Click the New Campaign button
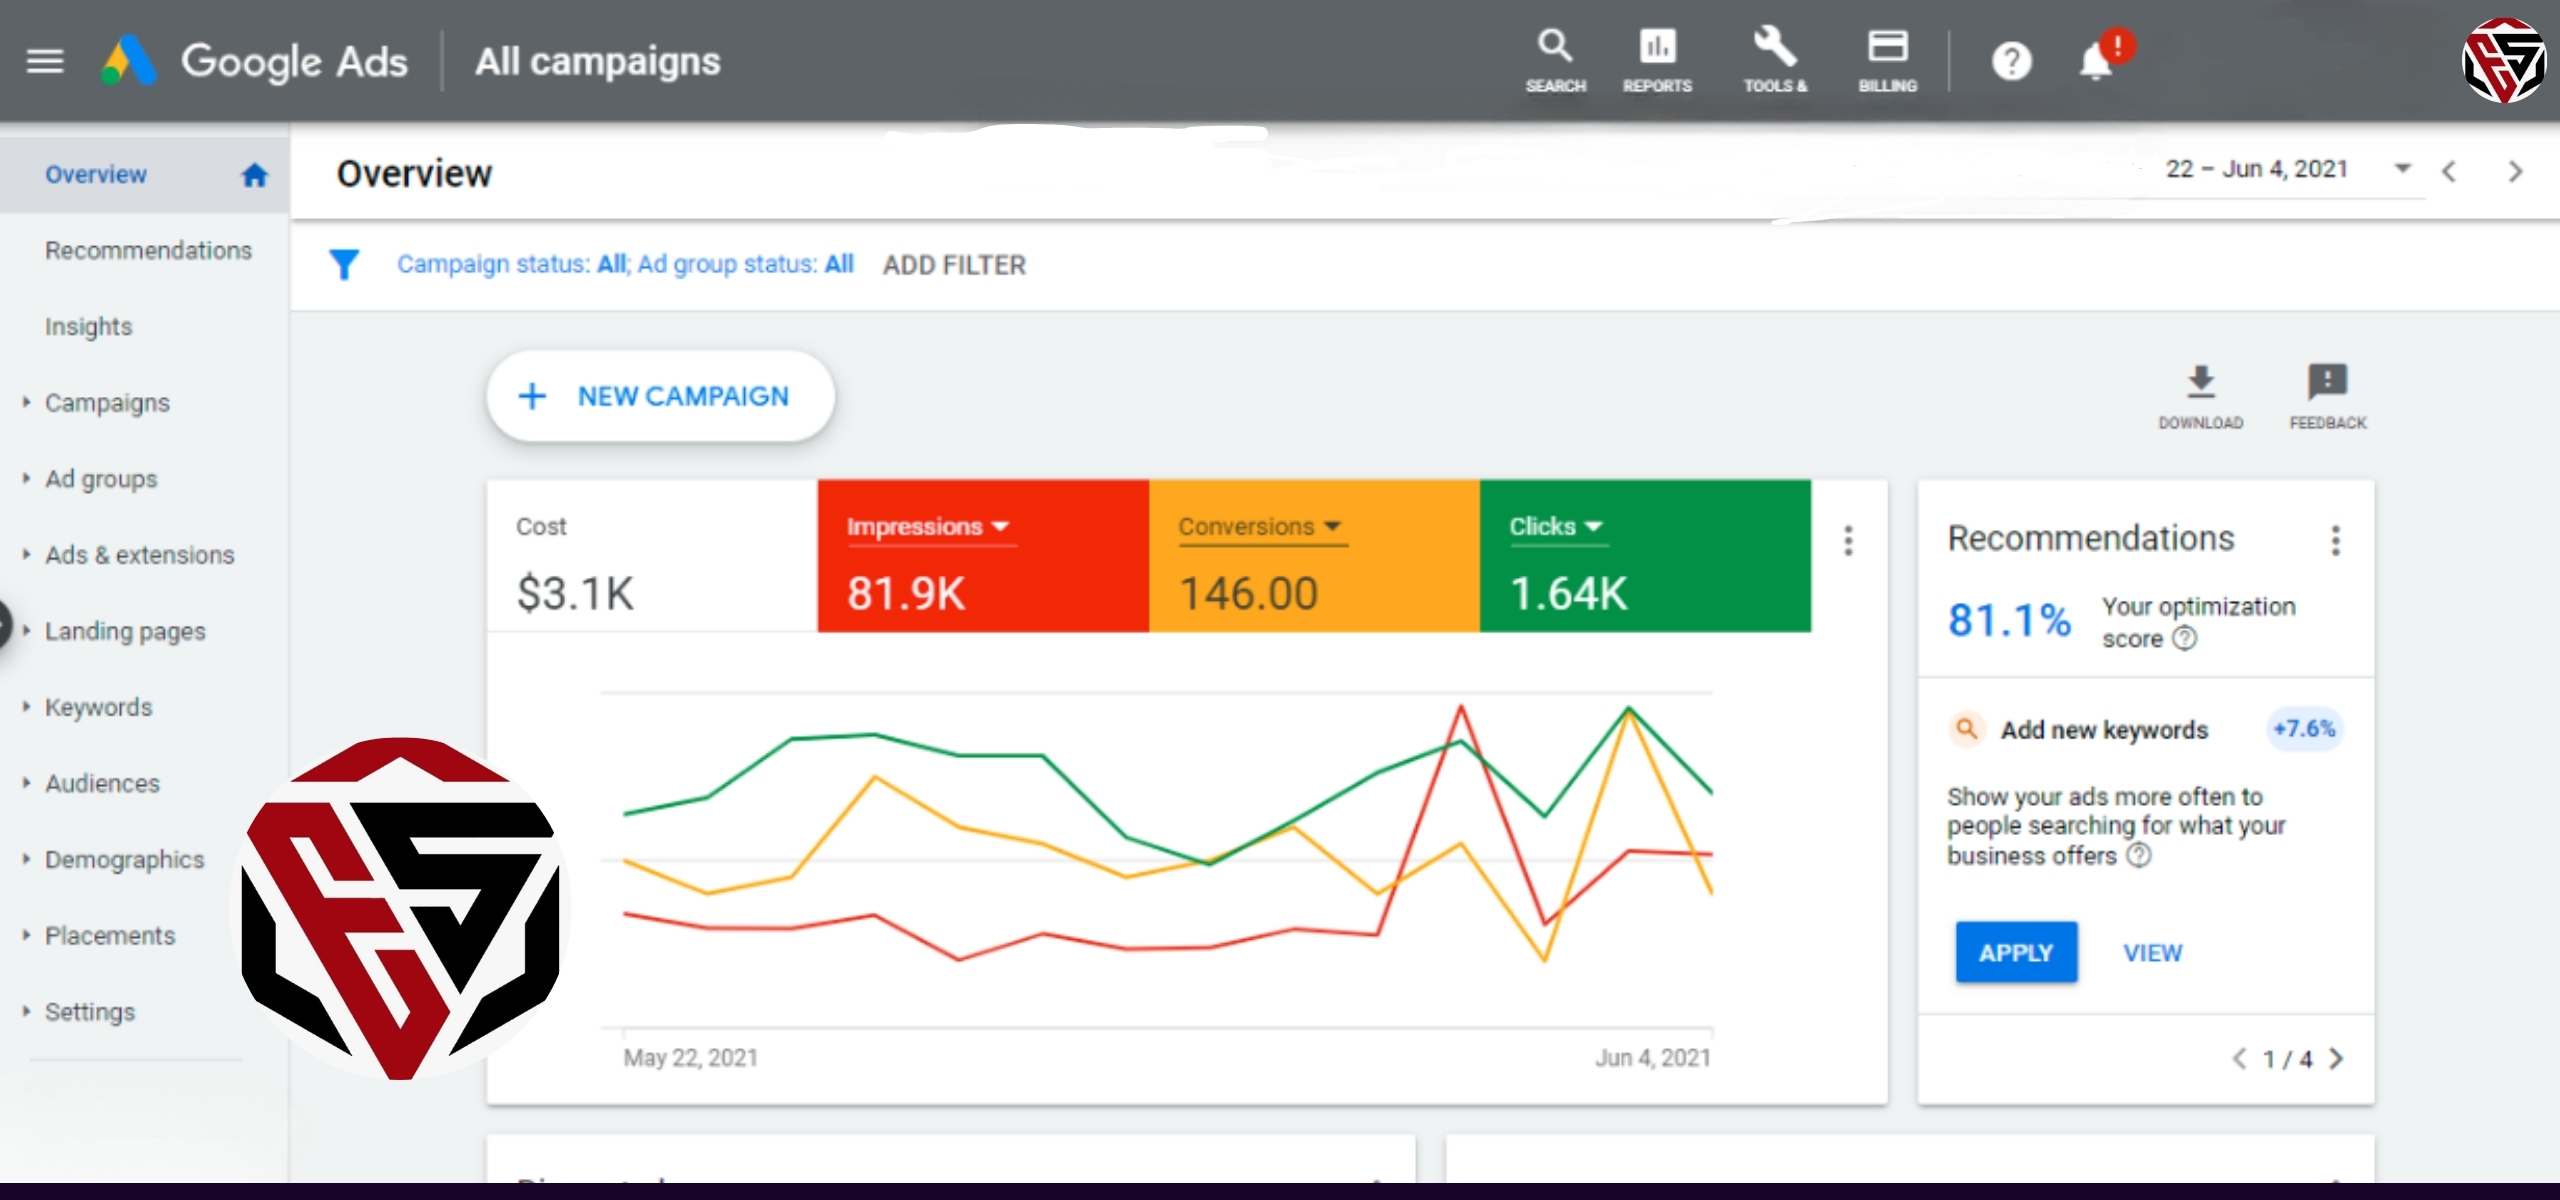The image size is (2560, 1200). coord(660,396)
